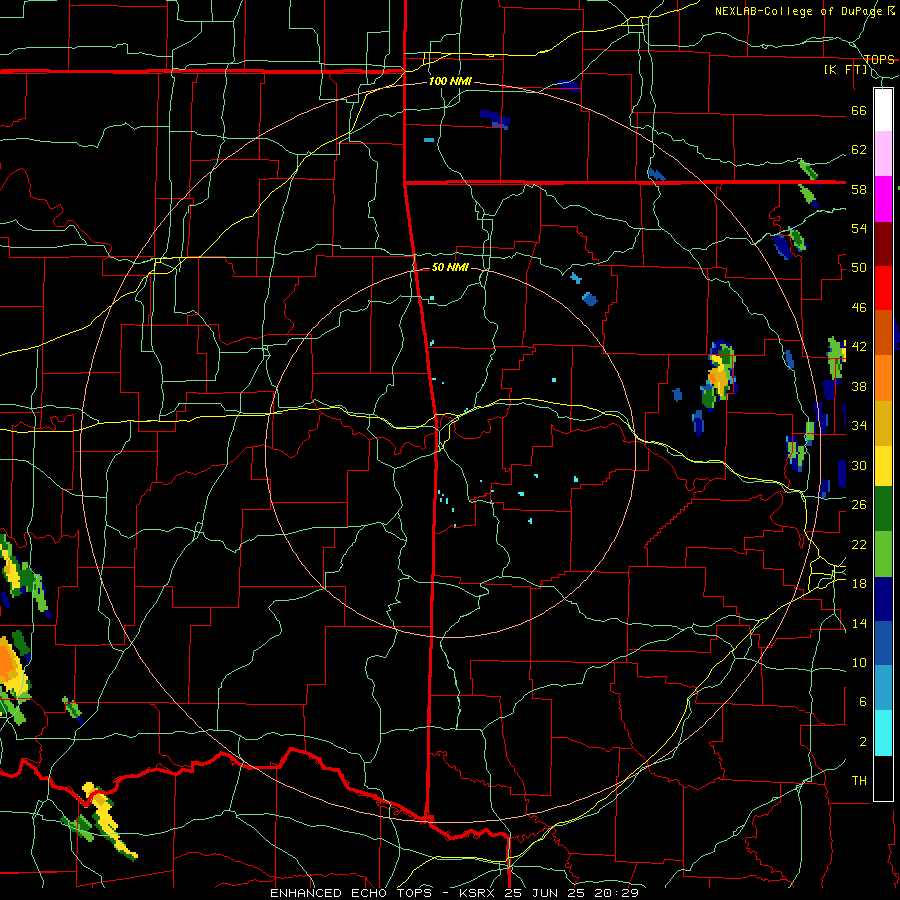Click the legend value "18"
The height and width of the screenshot is (900, 900).
(x=859, y=584)
